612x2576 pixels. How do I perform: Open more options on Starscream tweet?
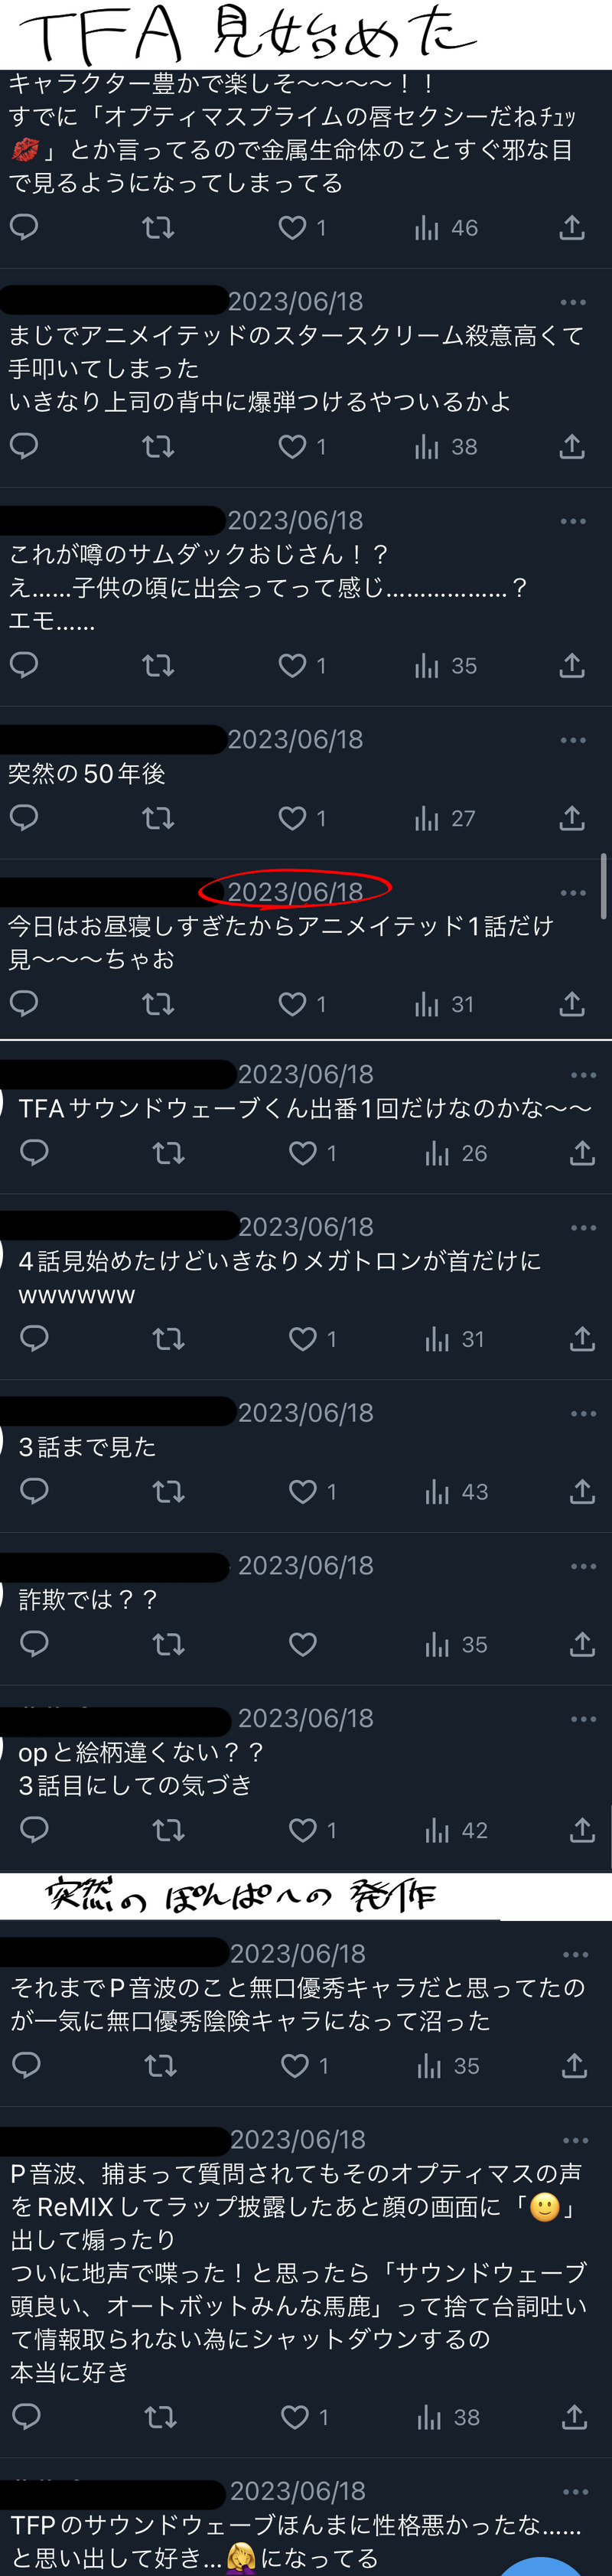[573, 302]
